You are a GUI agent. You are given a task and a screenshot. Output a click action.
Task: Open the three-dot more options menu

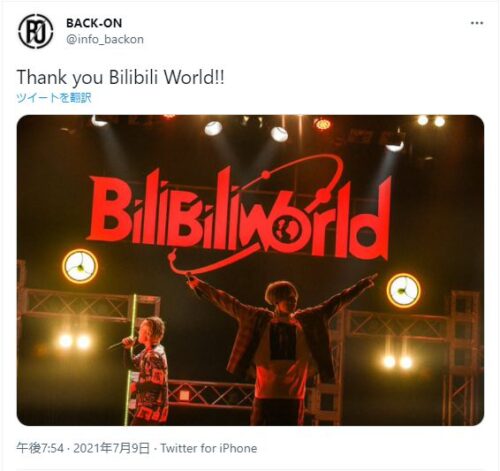point(477,23)
